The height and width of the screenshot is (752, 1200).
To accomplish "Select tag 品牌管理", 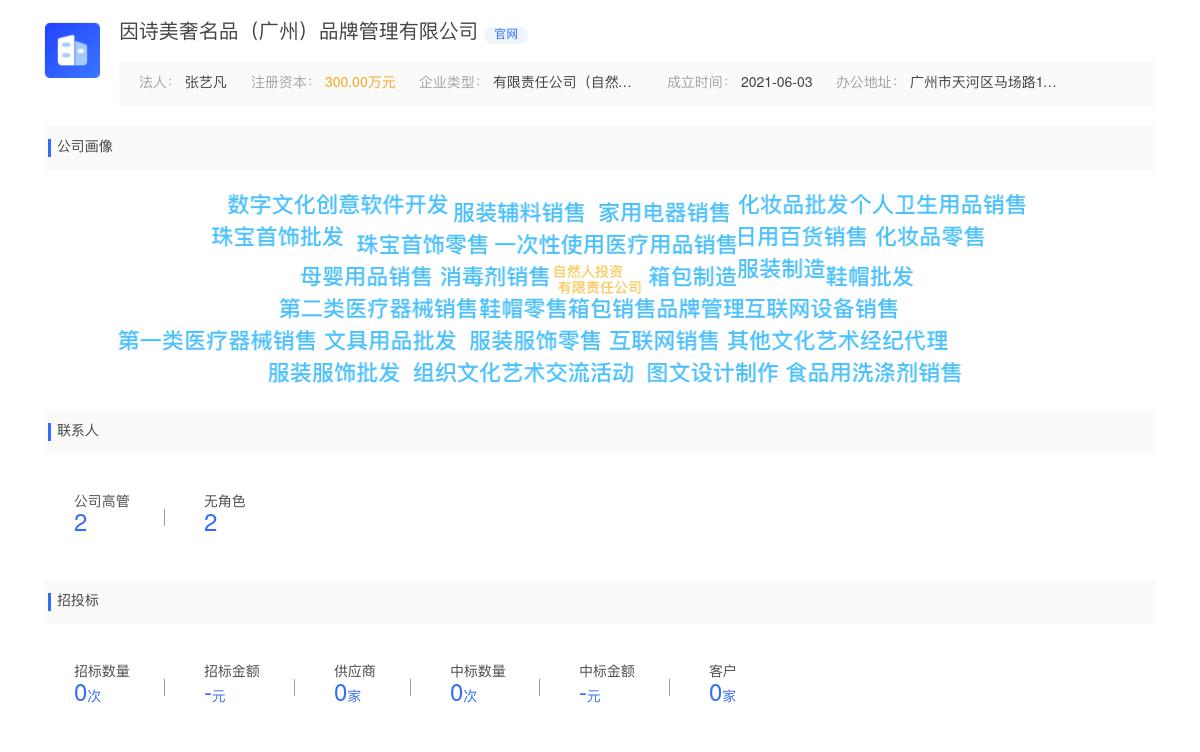I will click(701, 309).
